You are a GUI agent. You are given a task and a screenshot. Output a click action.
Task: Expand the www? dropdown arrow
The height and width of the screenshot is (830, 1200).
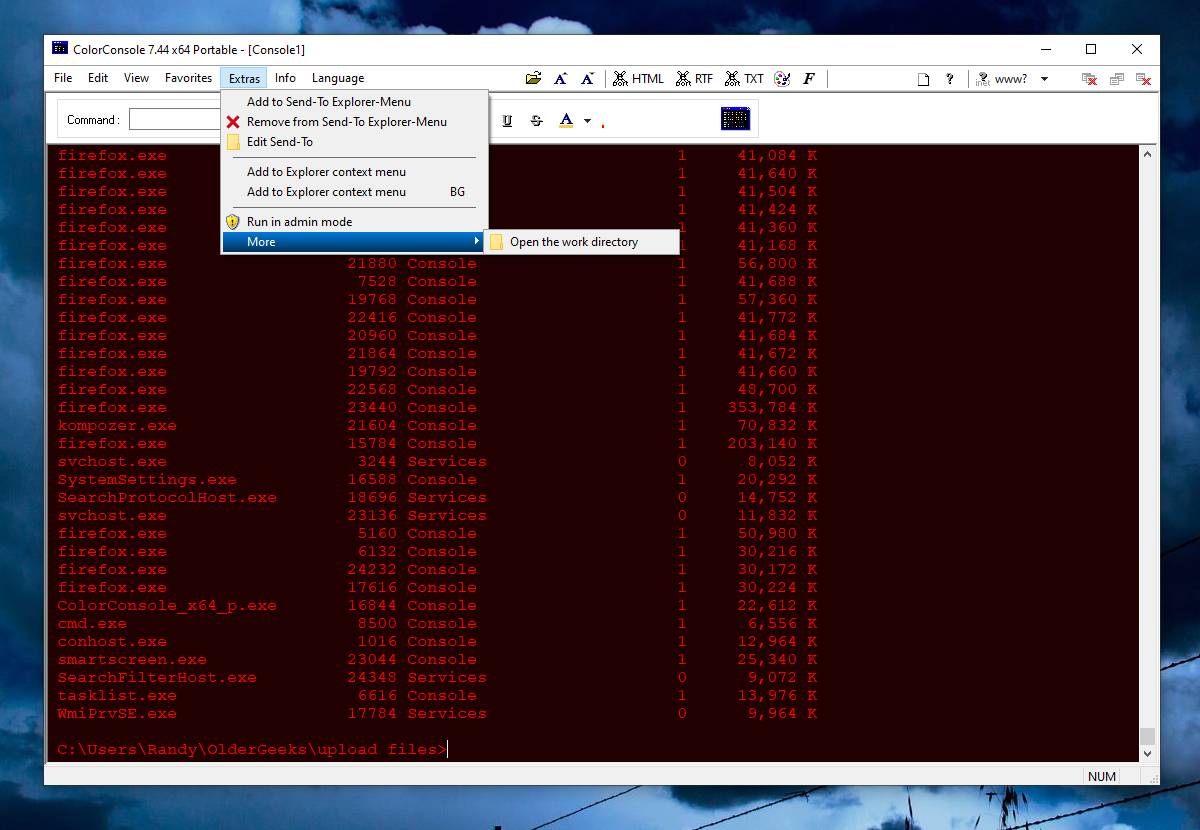[1044, 78]
